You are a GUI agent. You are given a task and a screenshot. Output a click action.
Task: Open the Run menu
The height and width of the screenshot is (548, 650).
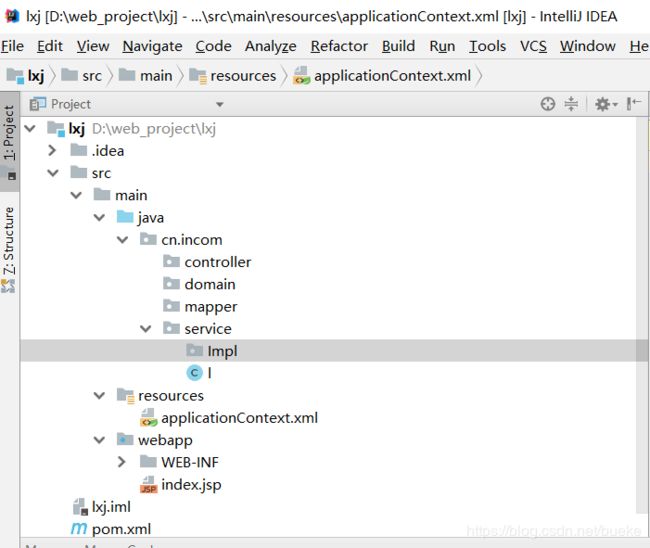[442, 46]
